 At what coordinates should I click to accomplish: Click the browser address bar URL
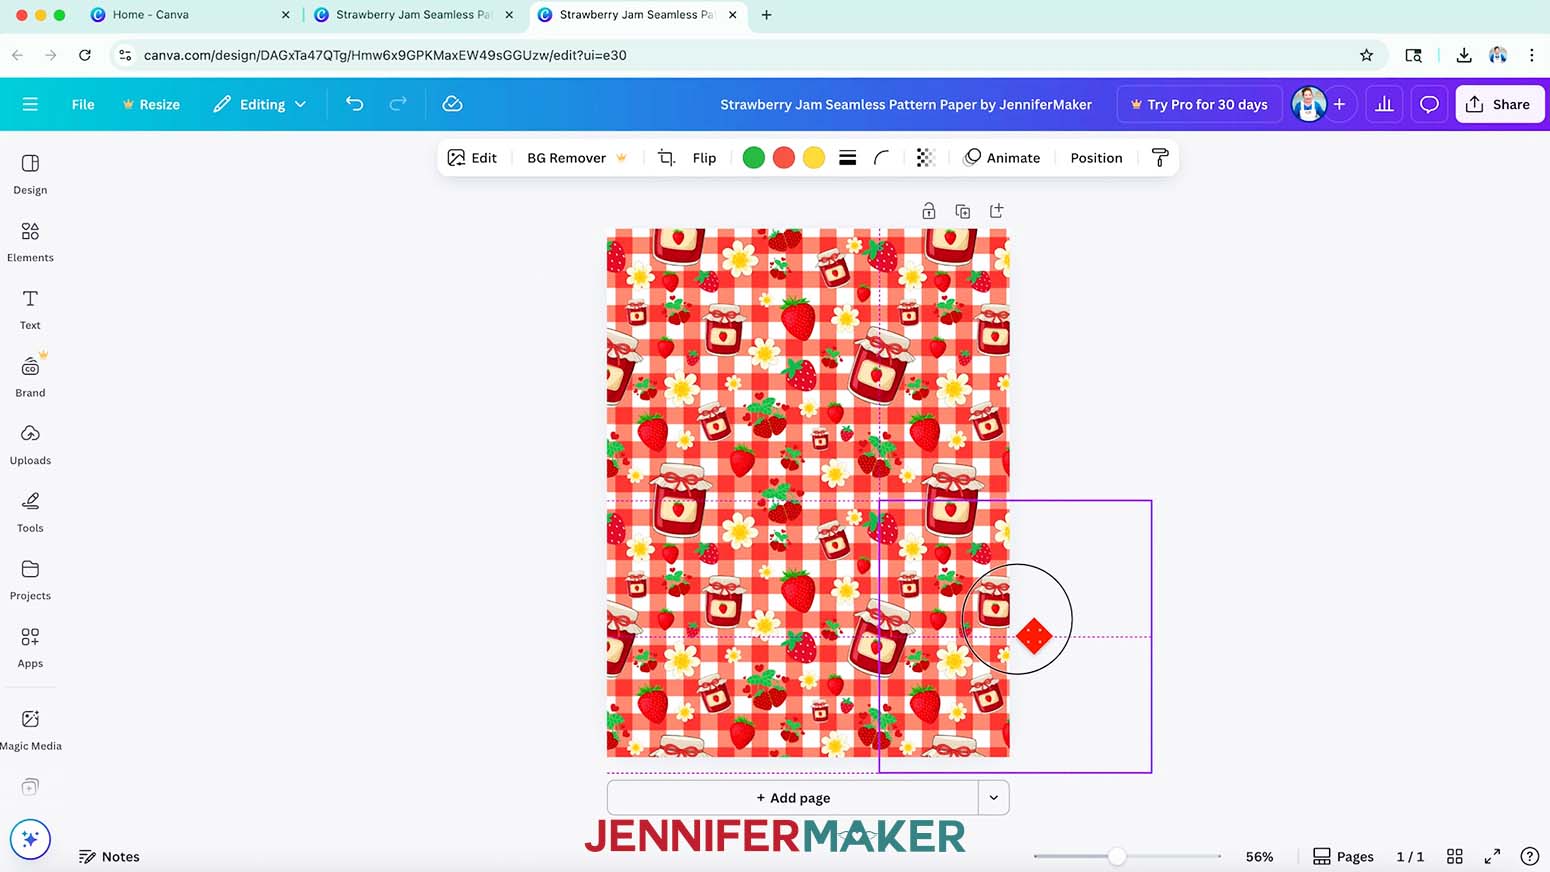(x=385, y=55)
